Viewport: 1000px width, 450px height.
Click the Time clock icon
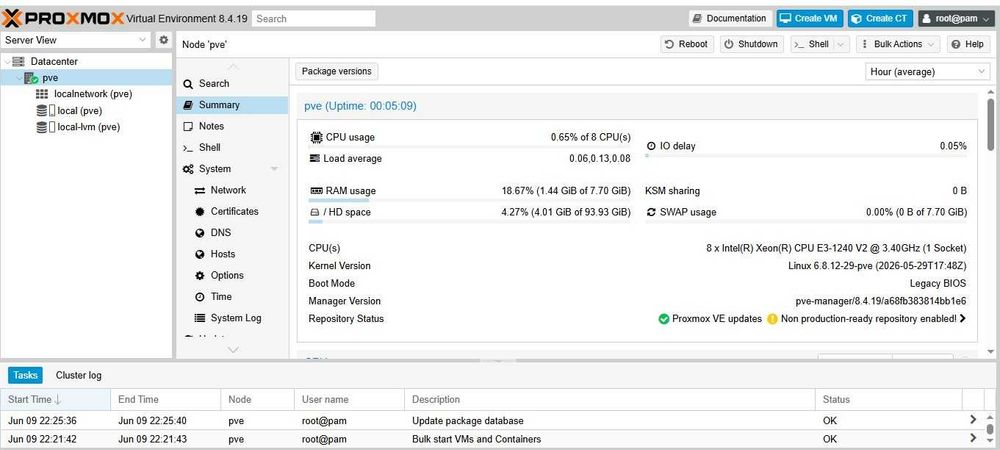(x=200, y=297)
